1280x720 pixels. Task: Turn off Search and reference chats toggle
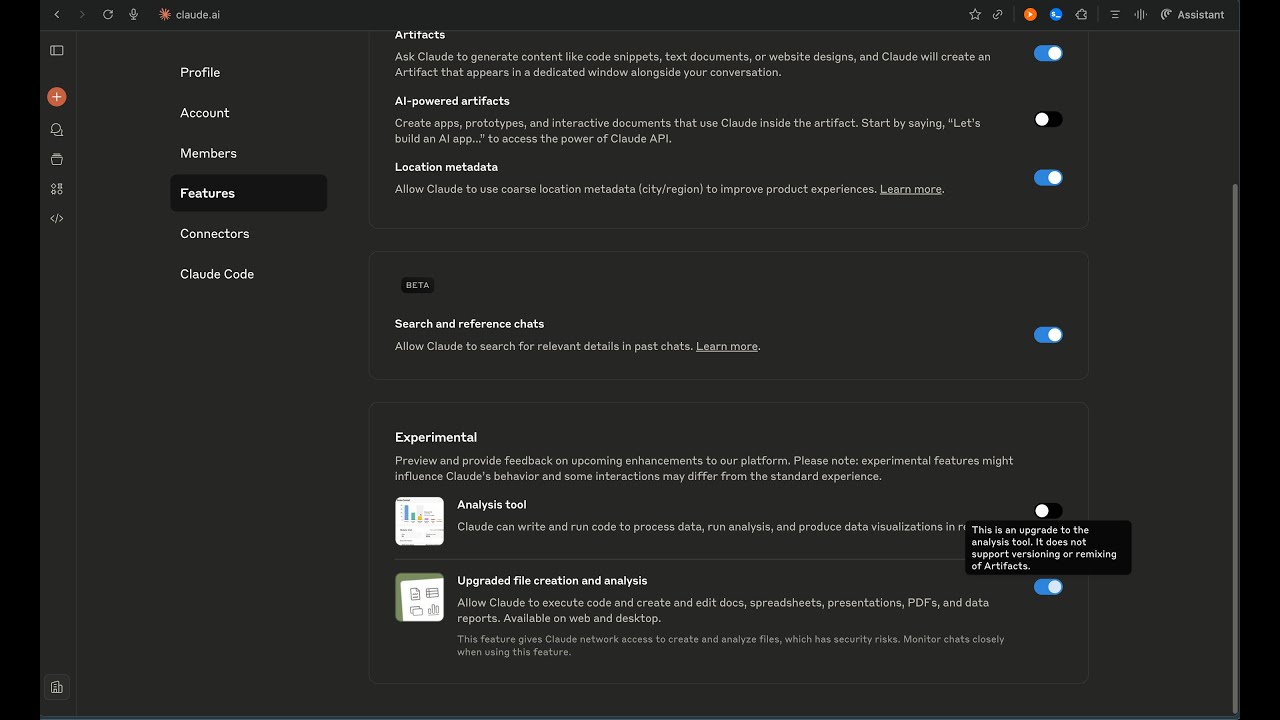pos(1048,335)
